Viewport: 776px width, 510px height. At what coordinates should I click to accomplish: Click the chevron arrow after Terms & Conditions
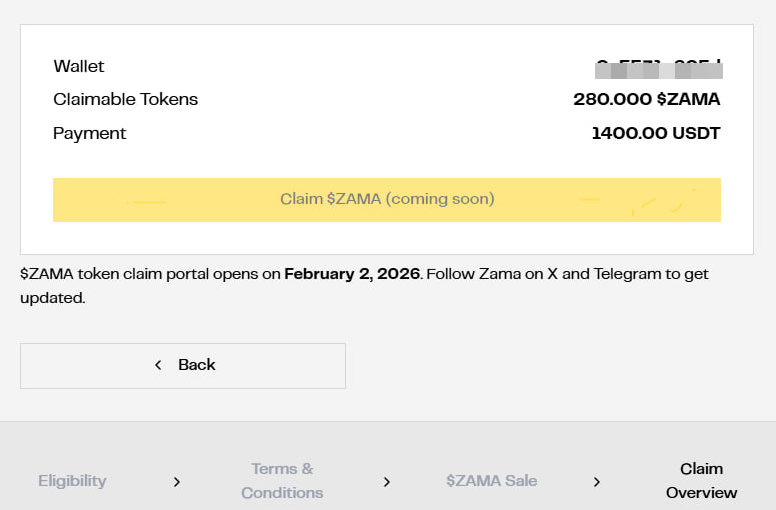tap(387, 481)
